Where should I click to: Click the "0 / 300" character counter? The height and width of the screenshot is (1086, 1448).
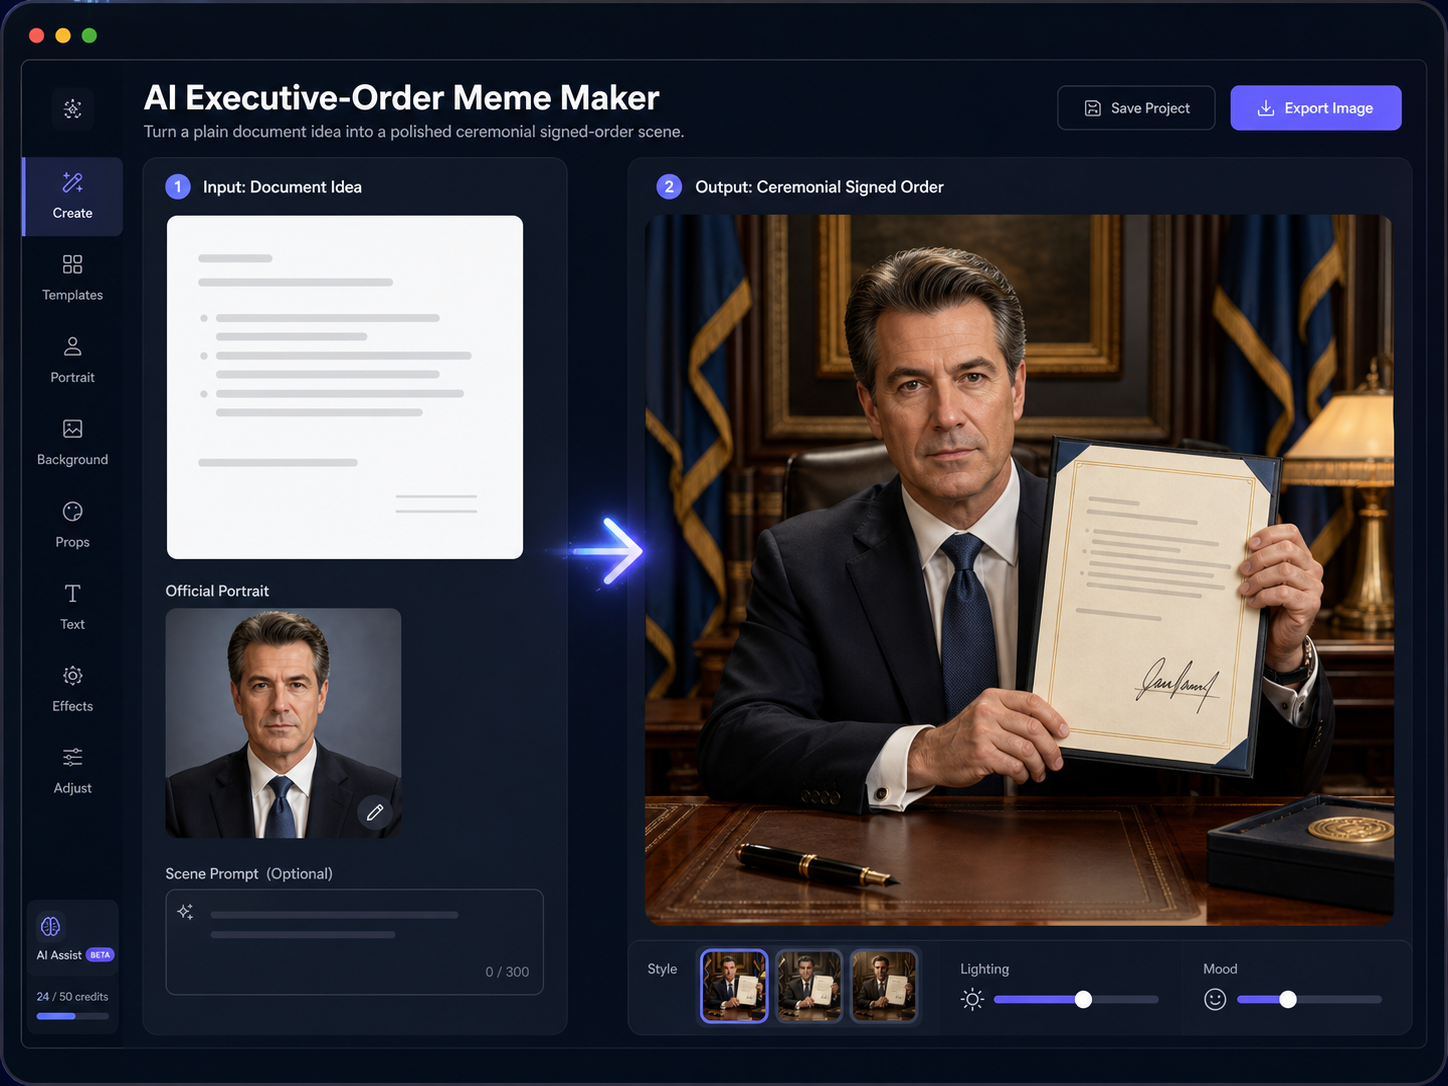click(507, 972)
